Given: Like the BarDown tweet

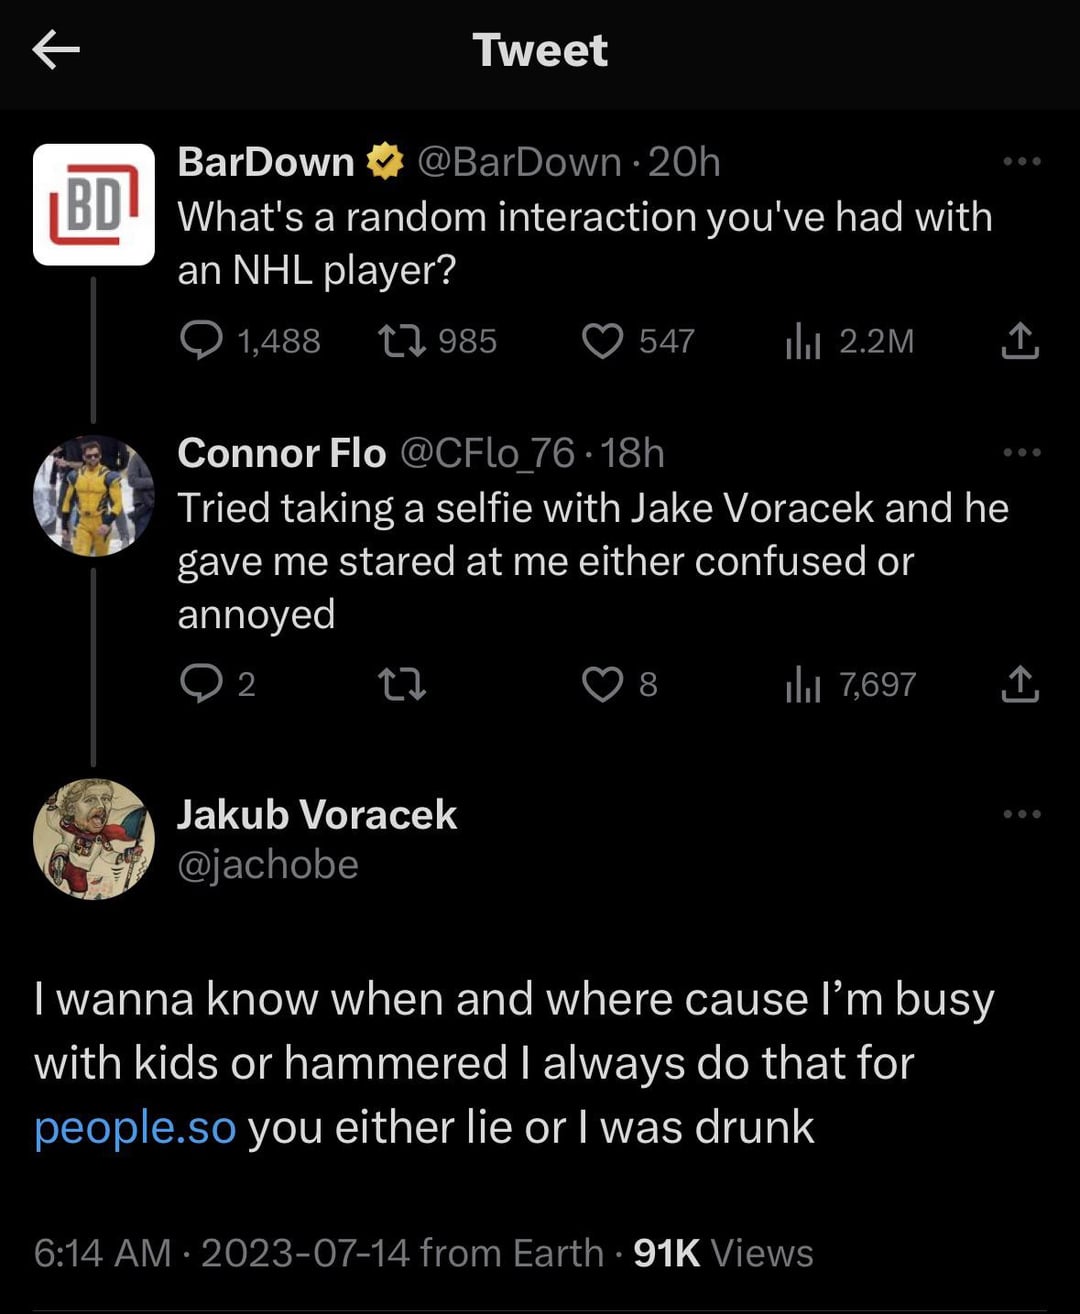Looking at the screenshot, I should pos(603,341).
